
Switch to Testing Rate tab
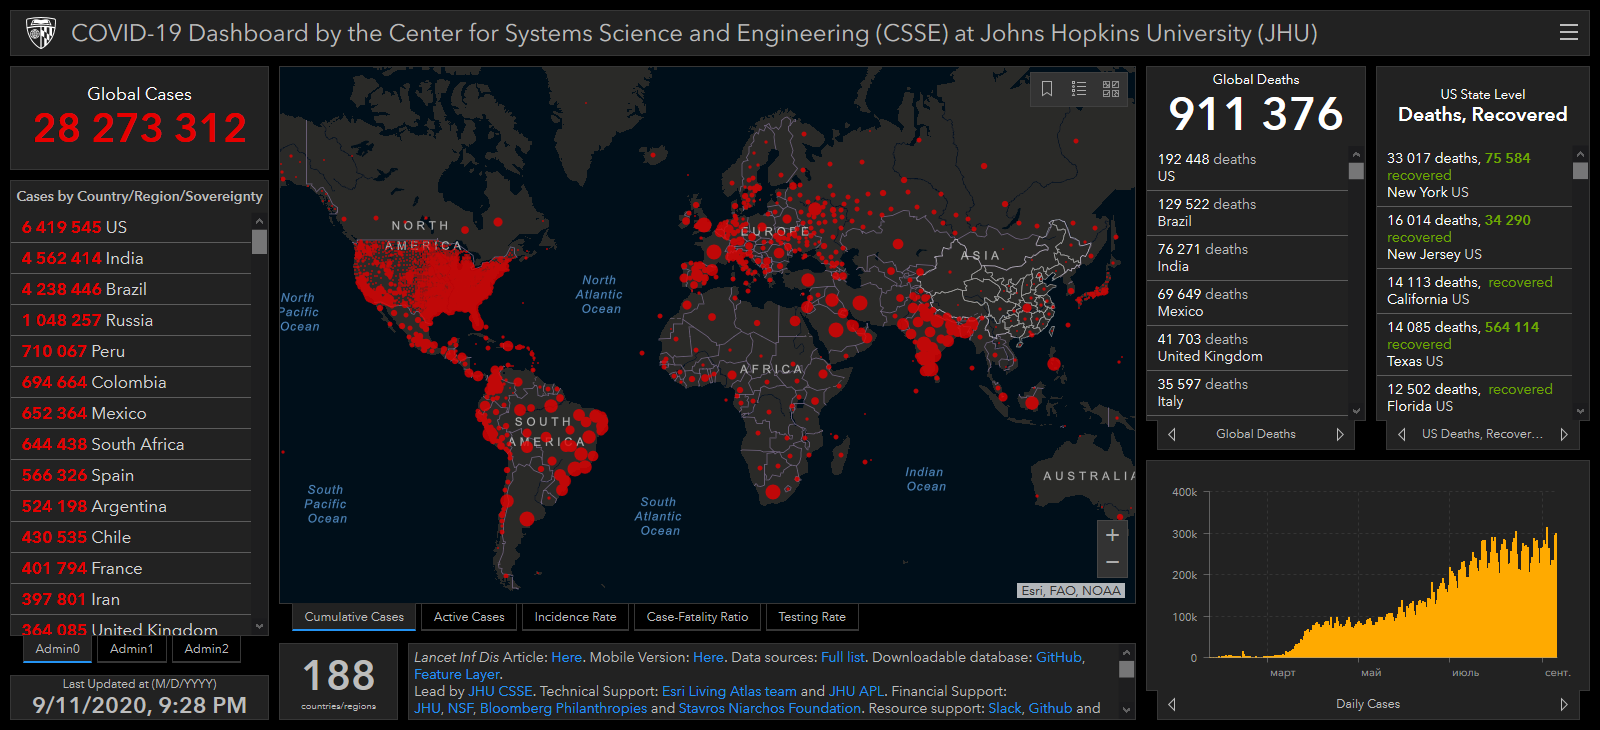coord(812,617)
